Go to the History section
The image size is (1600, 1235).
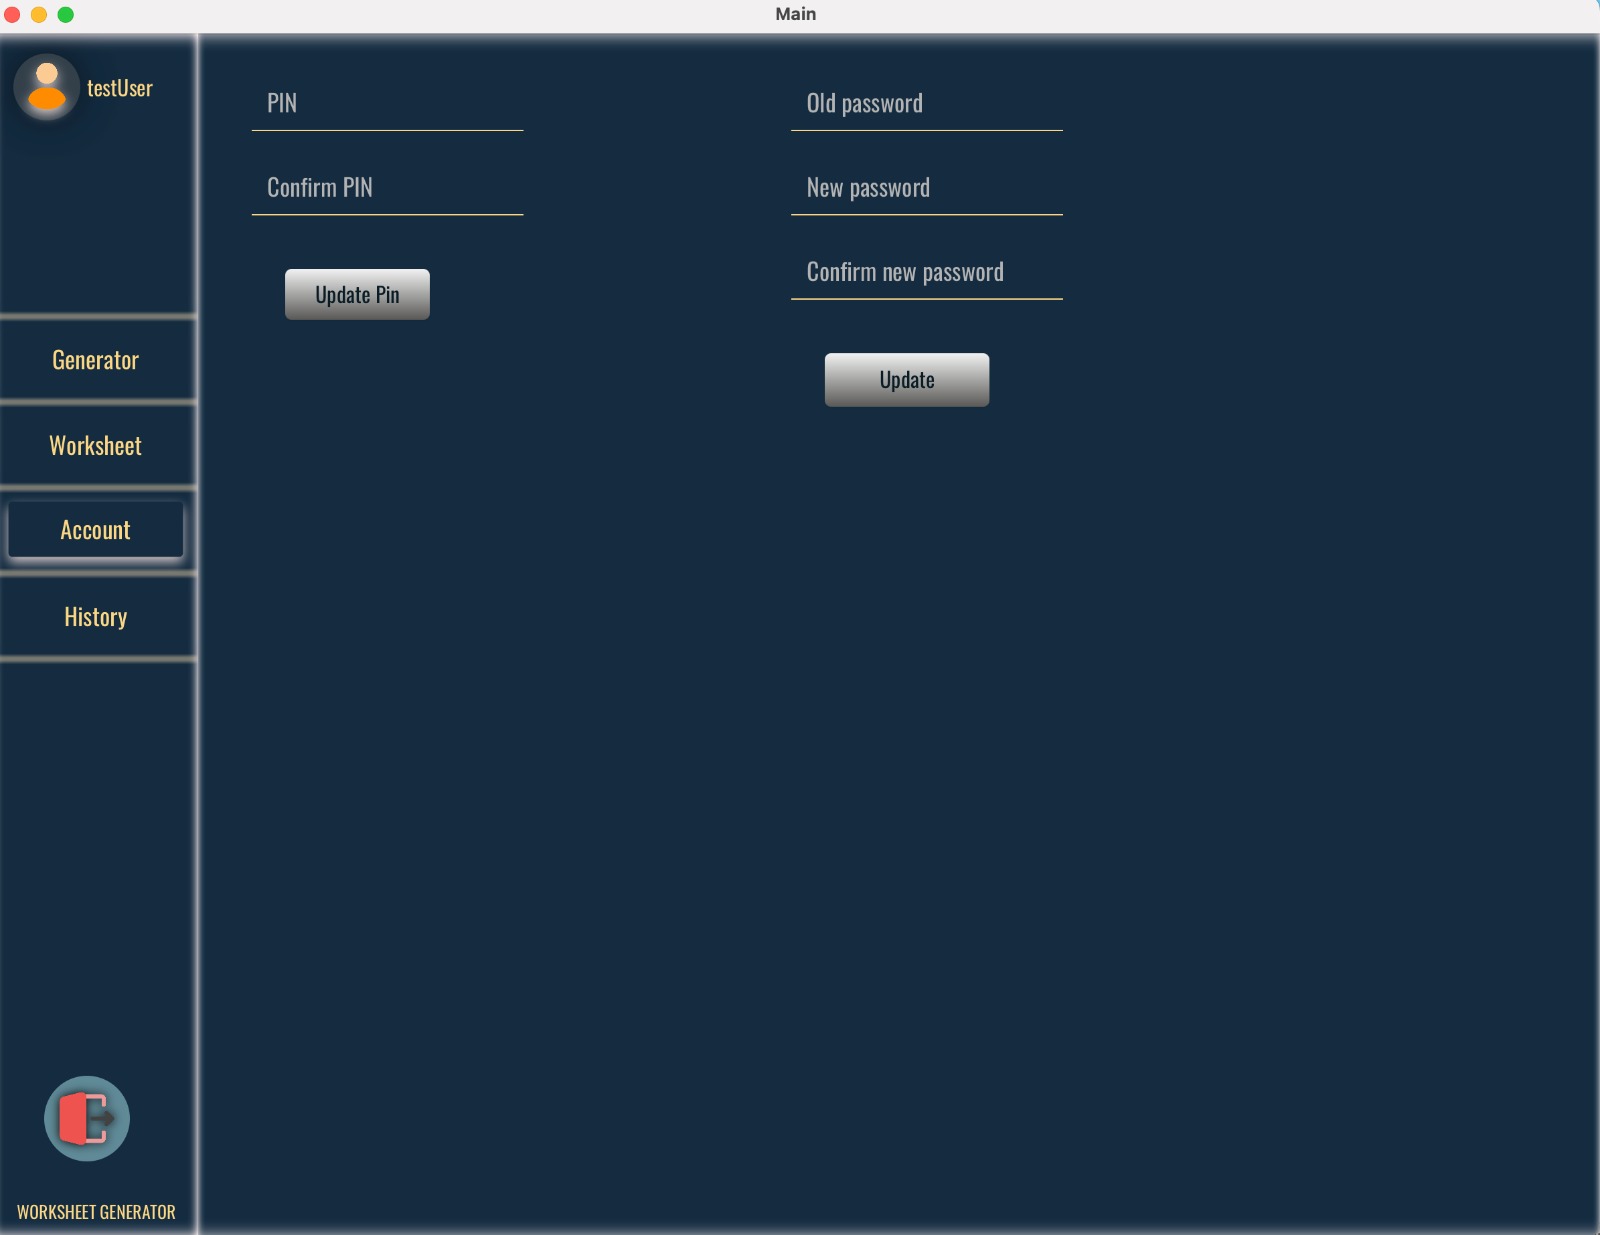coord(96,617)
